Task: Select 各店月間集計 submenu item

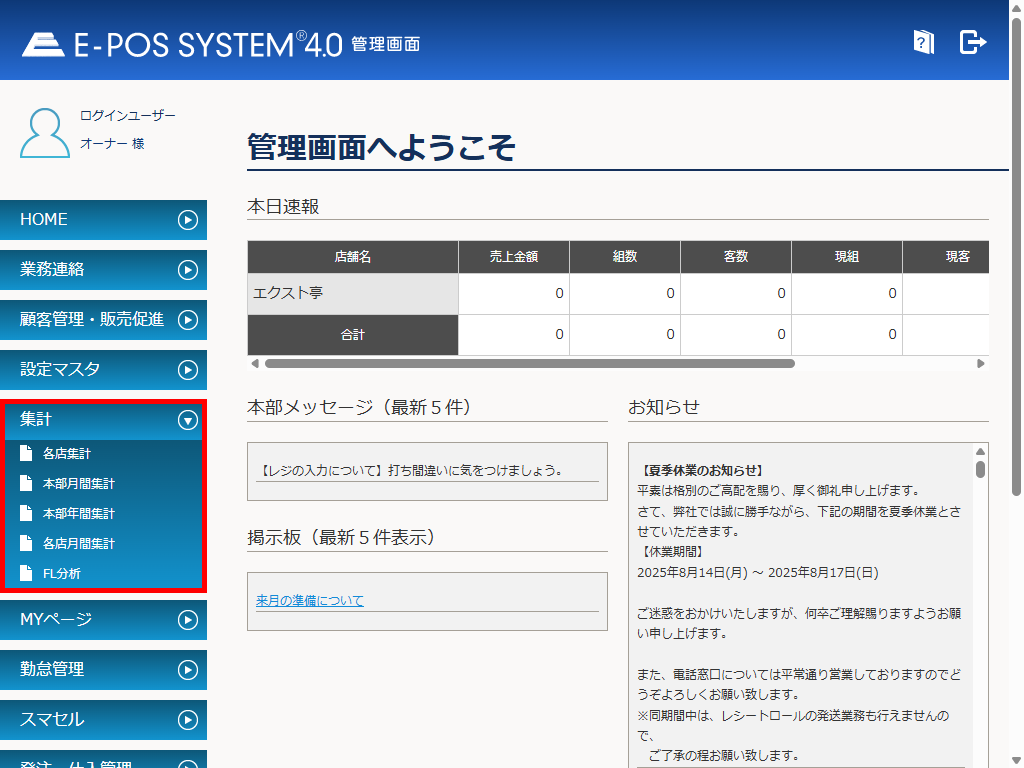Action: click(x=79, y=544)
